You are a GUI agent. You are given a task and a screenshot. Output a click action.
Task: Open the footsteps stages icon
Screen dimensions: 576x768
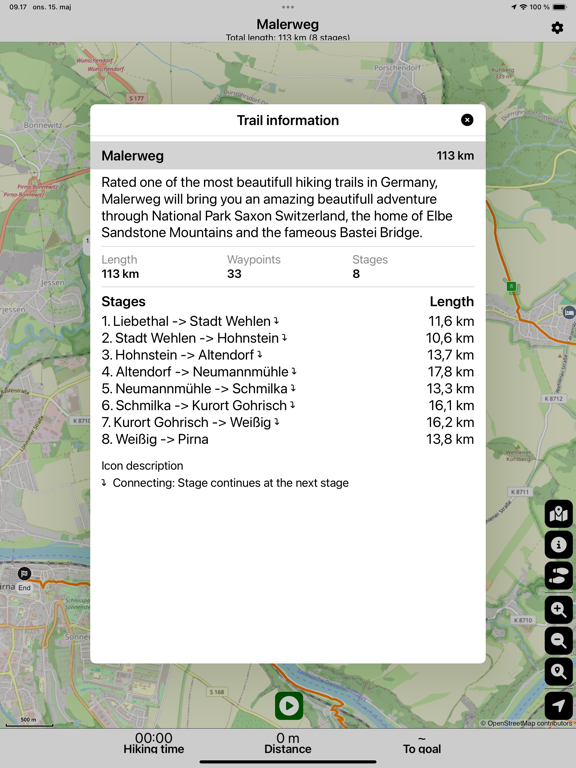(x=559, y=576)
